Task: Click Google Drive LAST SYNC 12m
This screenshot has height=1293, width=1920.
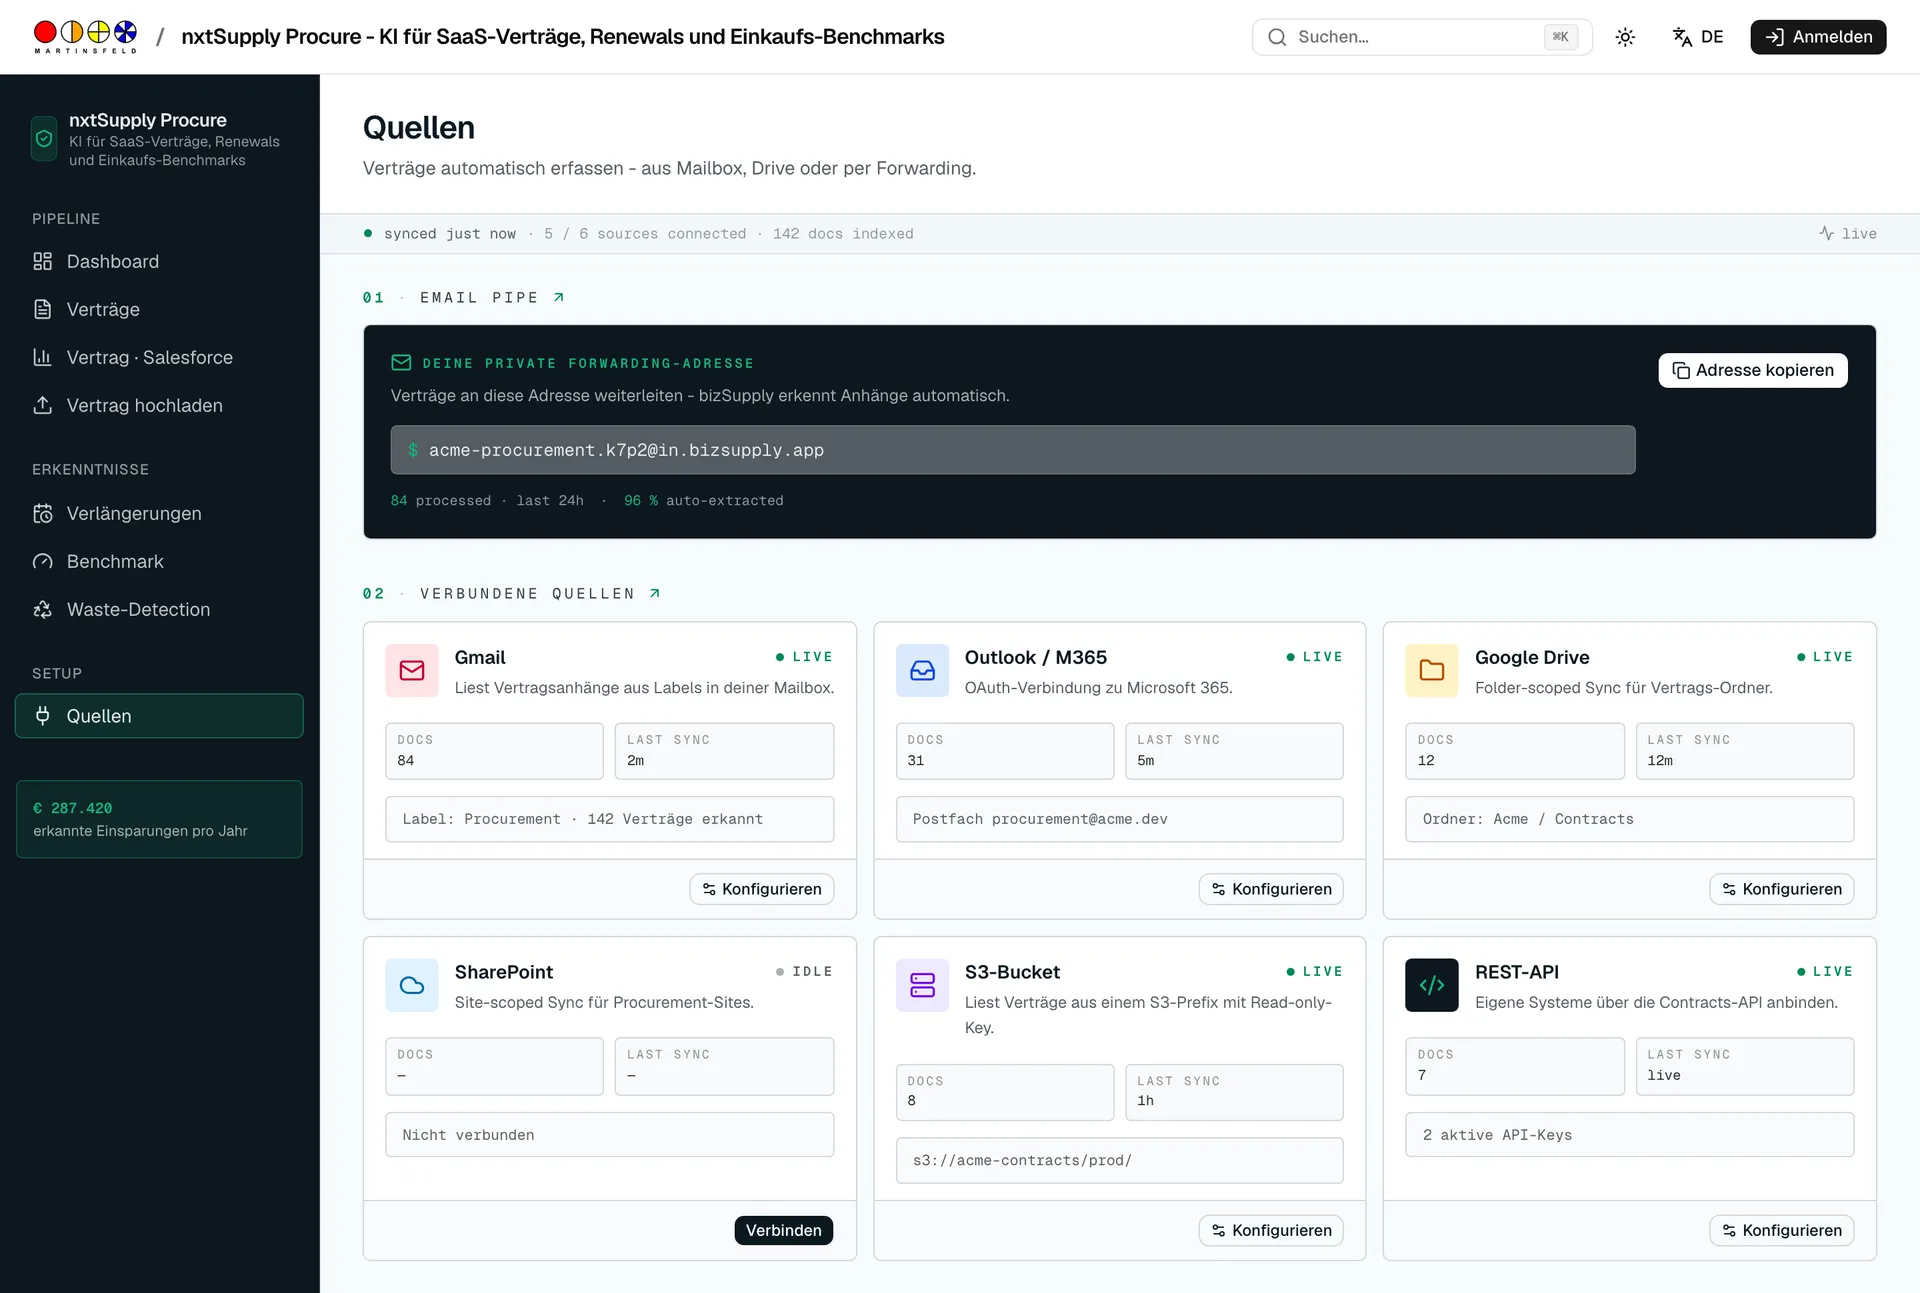Action: pyautogui.click(x=1660, y=760)
